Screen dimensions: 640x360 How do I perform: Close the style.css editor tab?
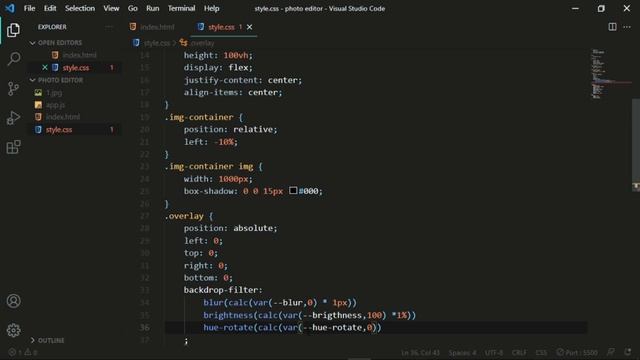(249, 27)
